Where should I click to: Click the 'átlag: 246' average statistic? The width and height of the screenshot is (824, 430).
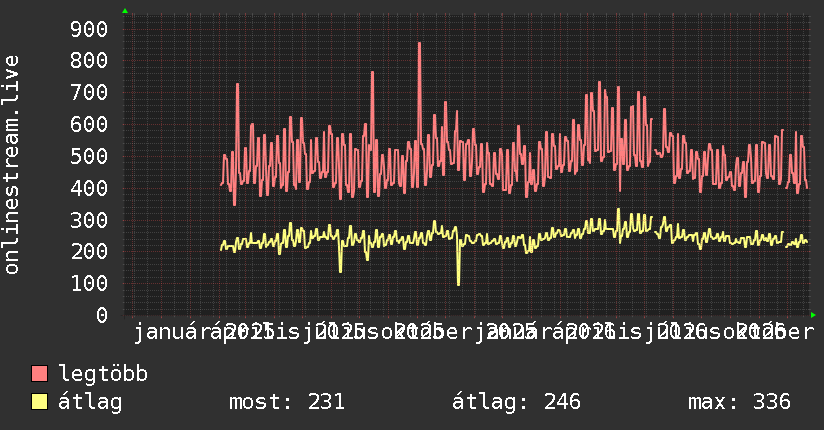coord(516,402)
